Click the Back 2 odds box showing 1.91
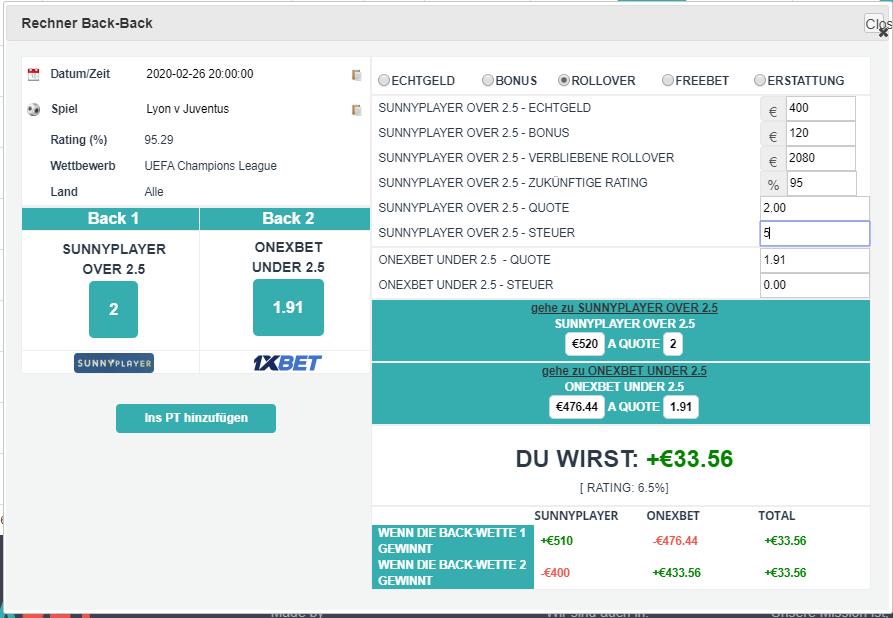 tap(288, 308)
